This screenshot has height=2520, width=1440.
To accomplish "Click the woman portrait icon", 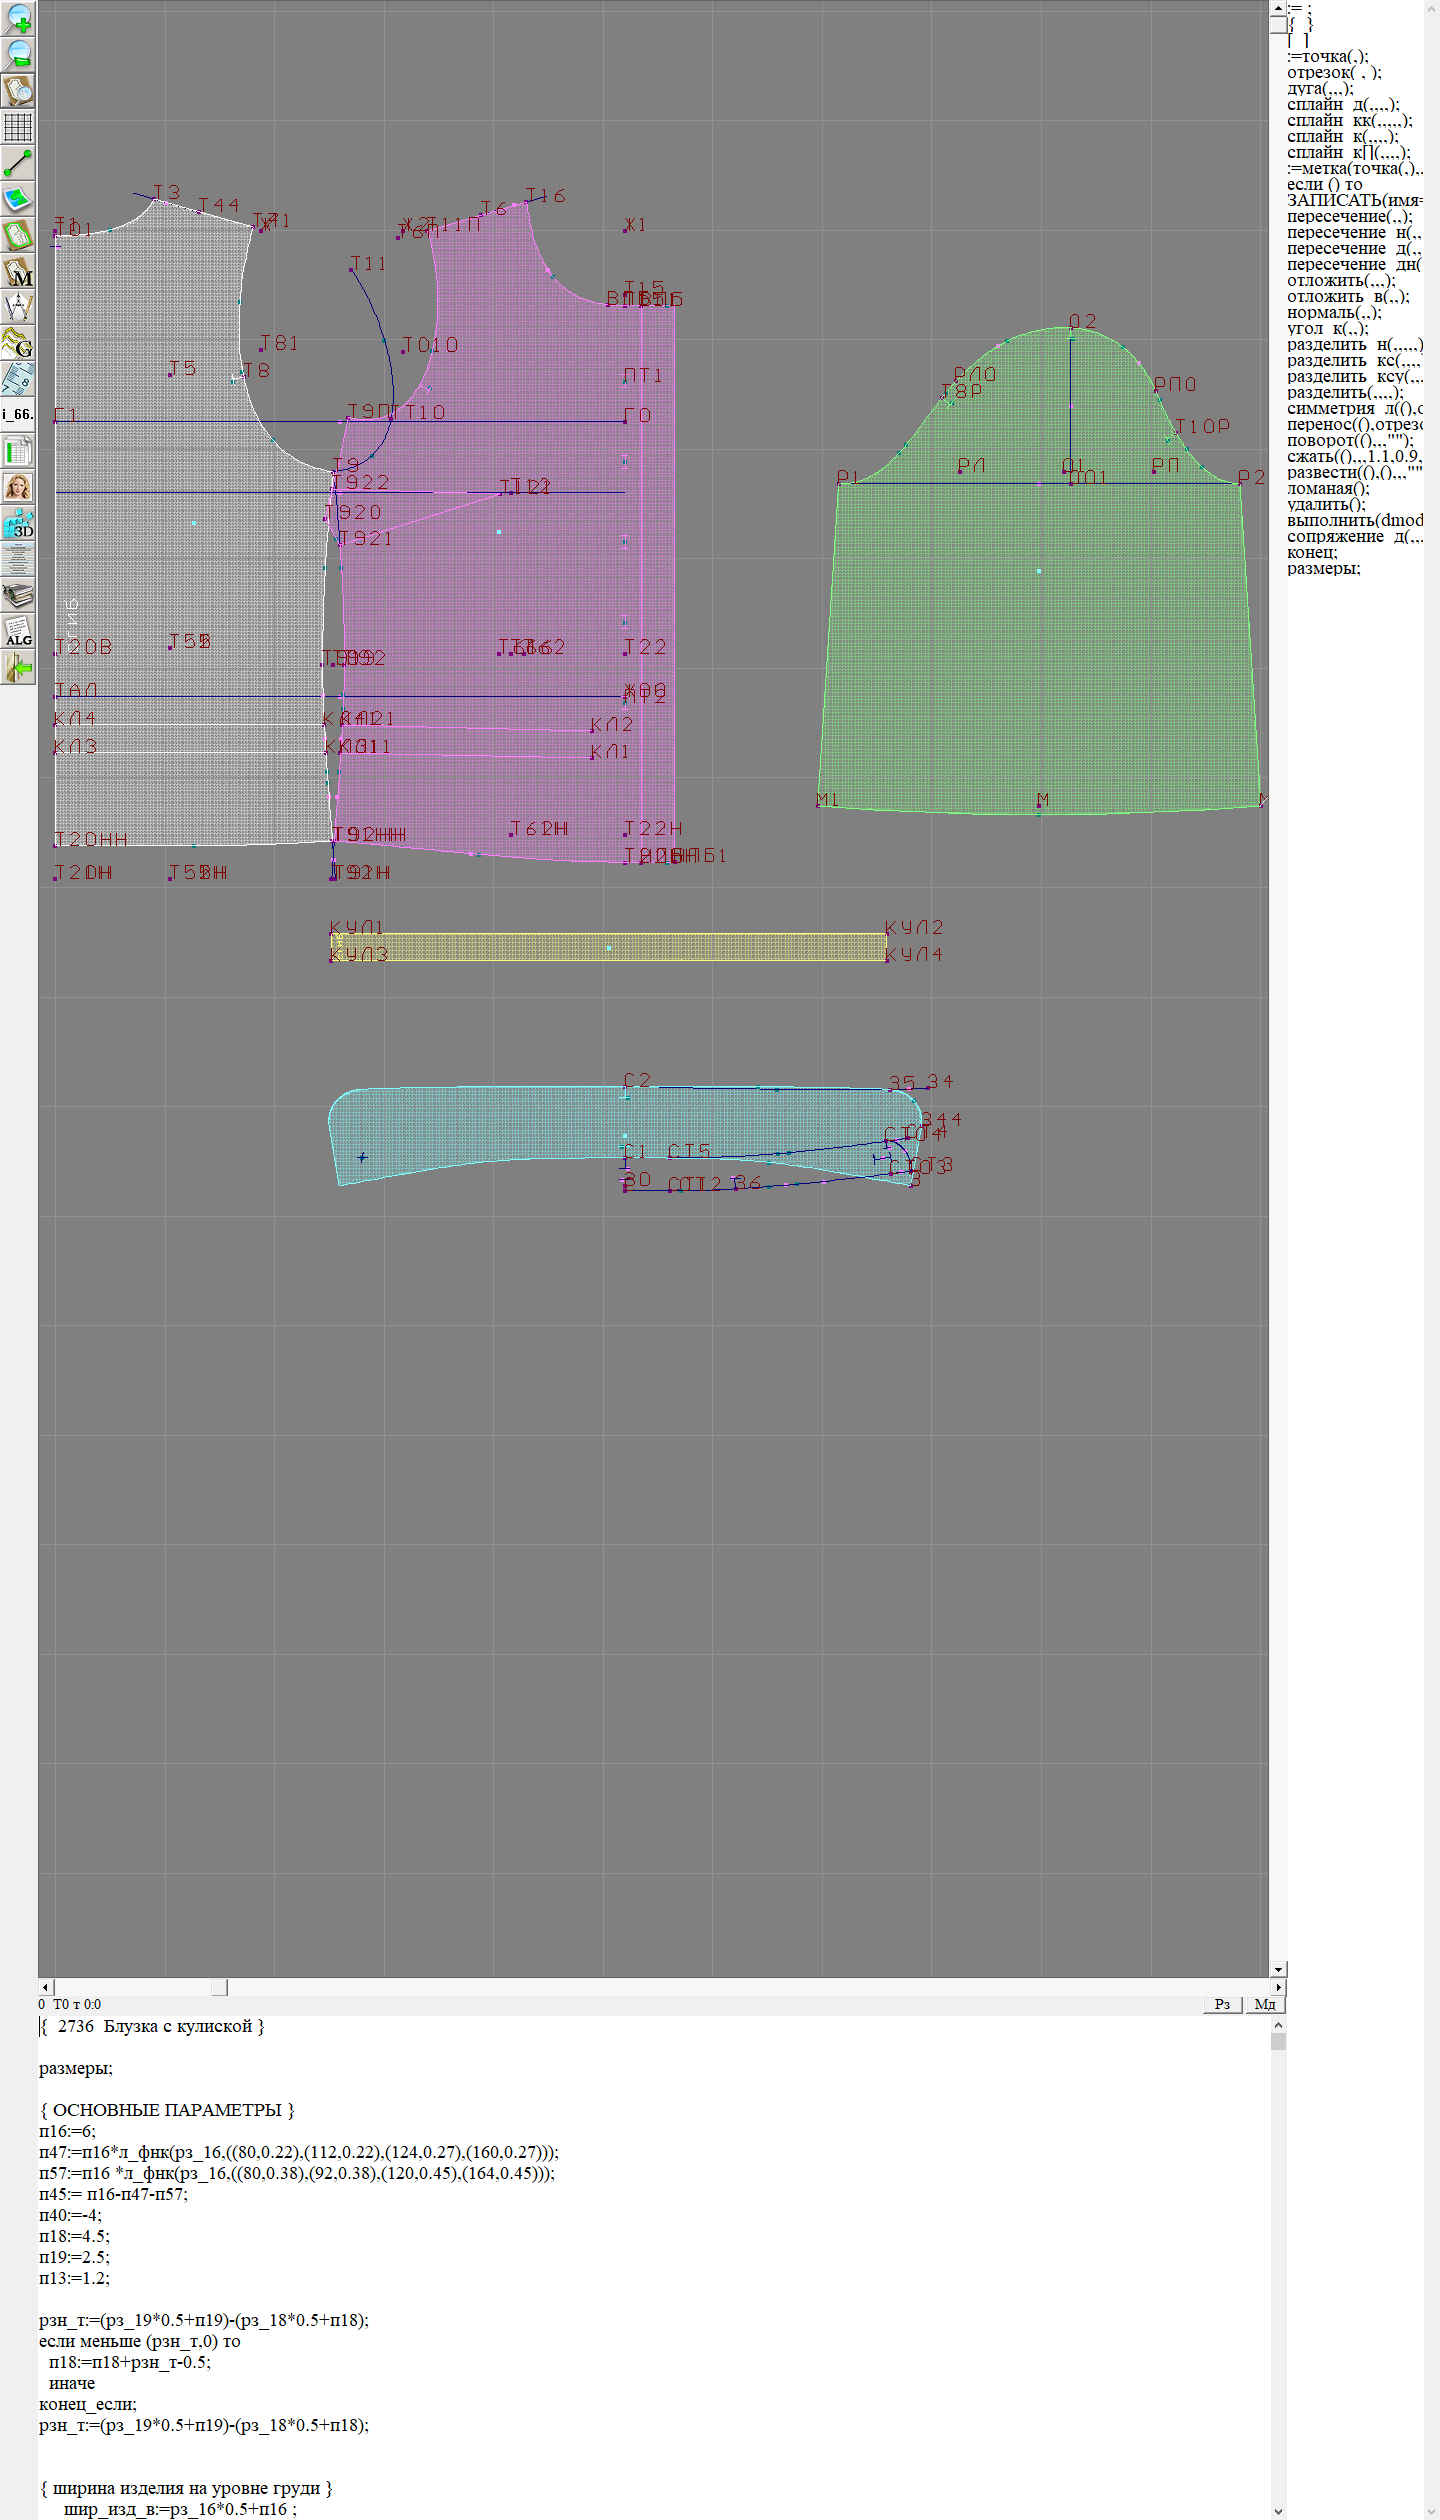I will click(18, 487).
